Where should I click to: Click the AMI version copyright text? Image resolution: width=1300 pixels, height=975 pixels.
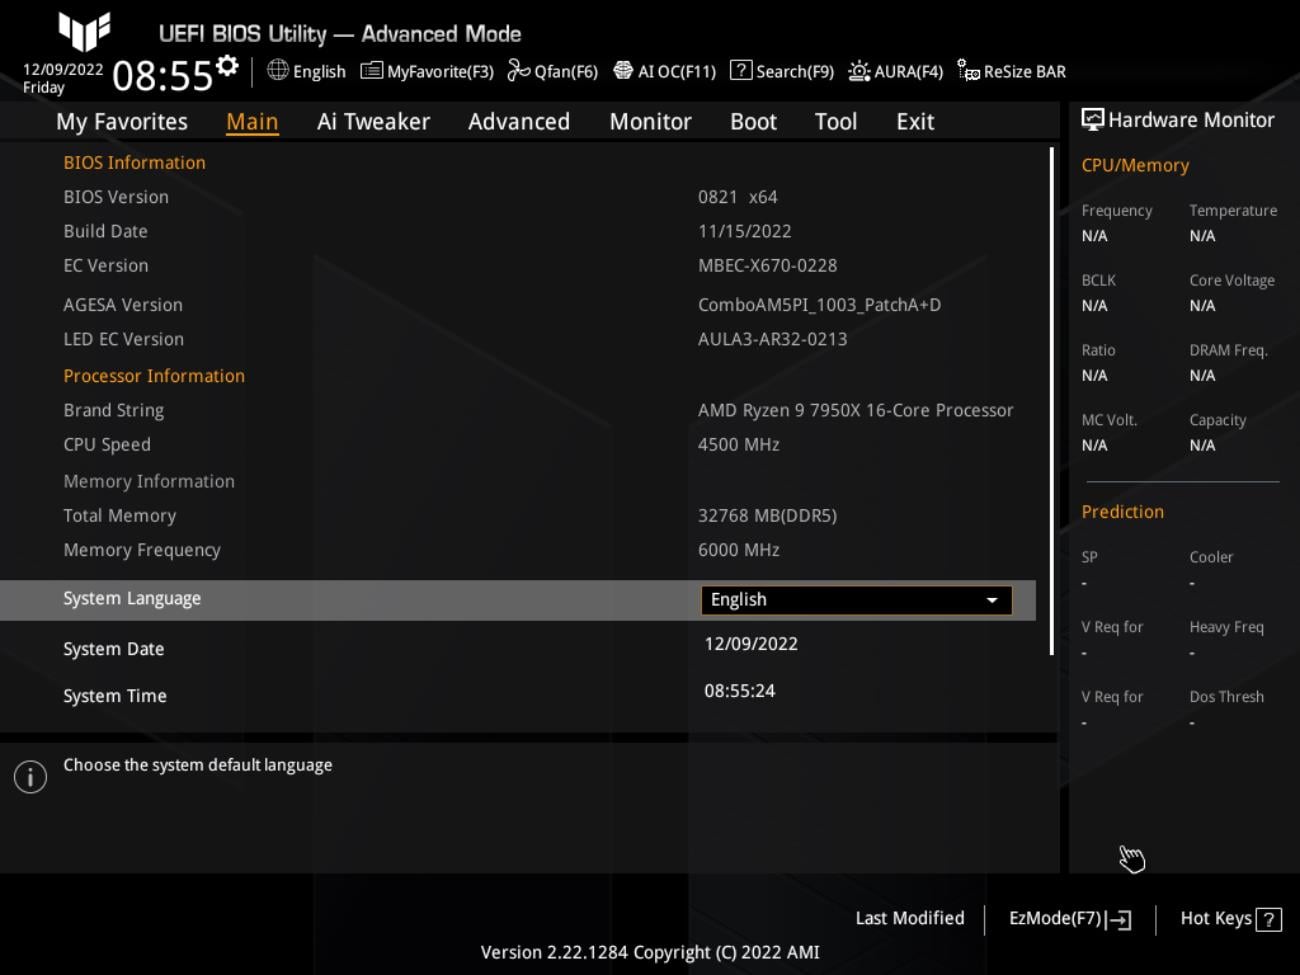point(650,953)
